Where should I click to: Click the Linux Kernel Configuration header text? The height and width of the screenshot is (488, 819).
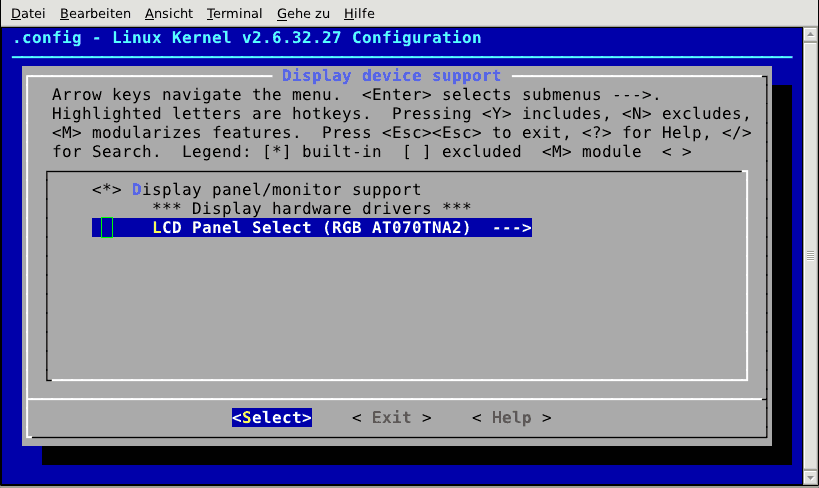point(247,38)
